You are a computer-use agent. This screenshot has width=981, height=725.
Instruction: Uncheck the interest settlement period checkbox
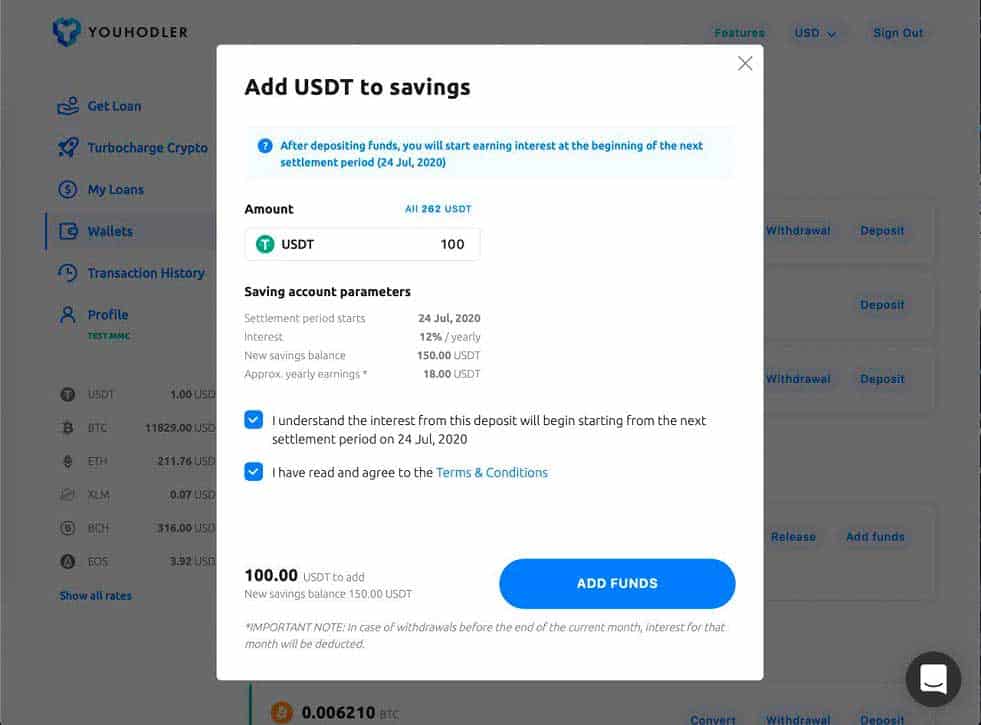click(253, 420)
